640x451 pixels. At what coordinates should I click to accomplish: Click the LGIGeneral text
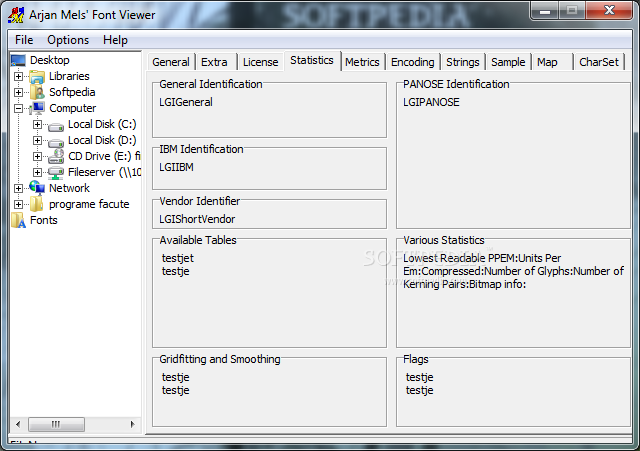[x=186, y=102]
